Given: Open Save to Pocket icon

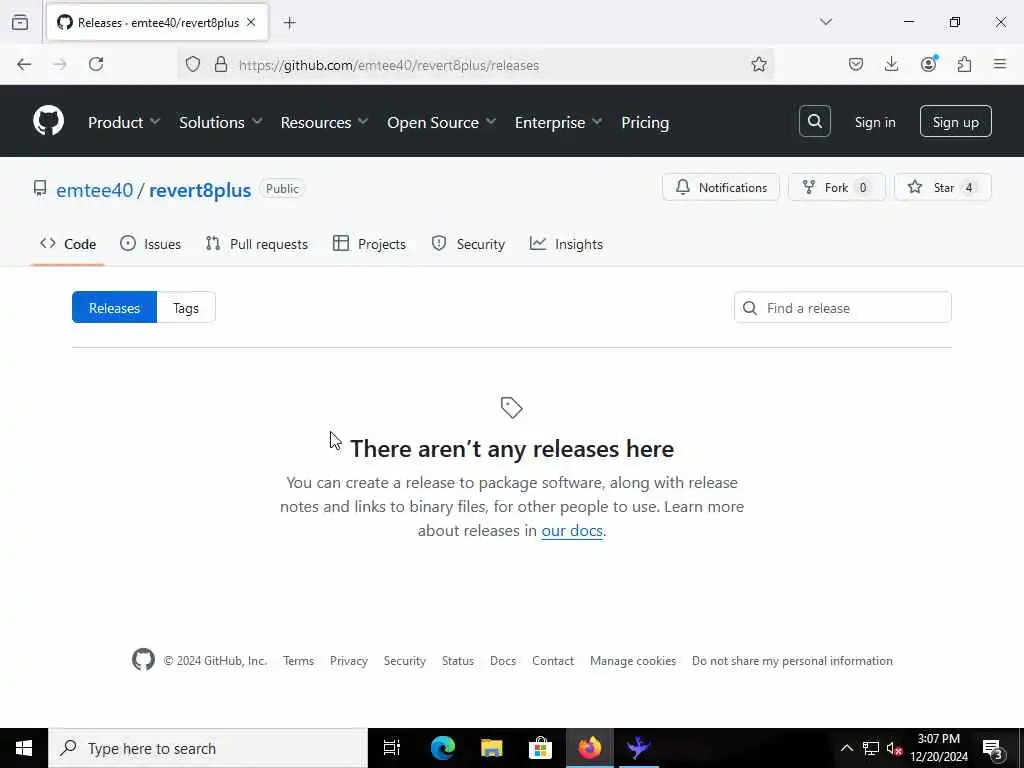Looking at the screenshot, I should coord(856,64).
